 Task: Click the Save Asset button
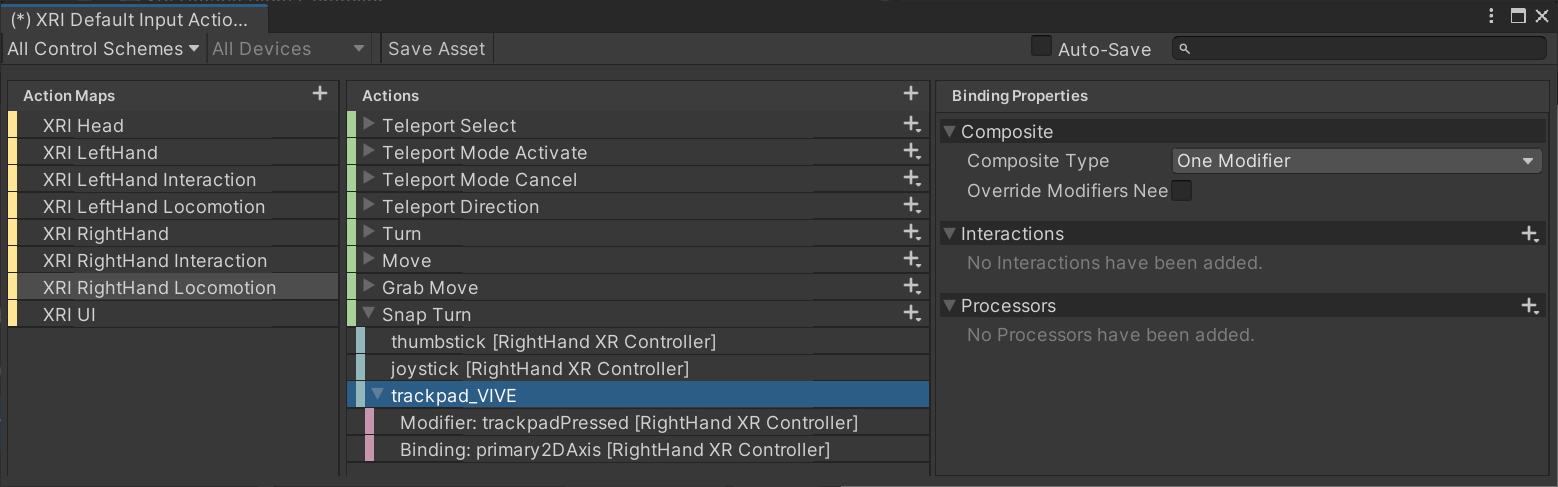[436, 48]
